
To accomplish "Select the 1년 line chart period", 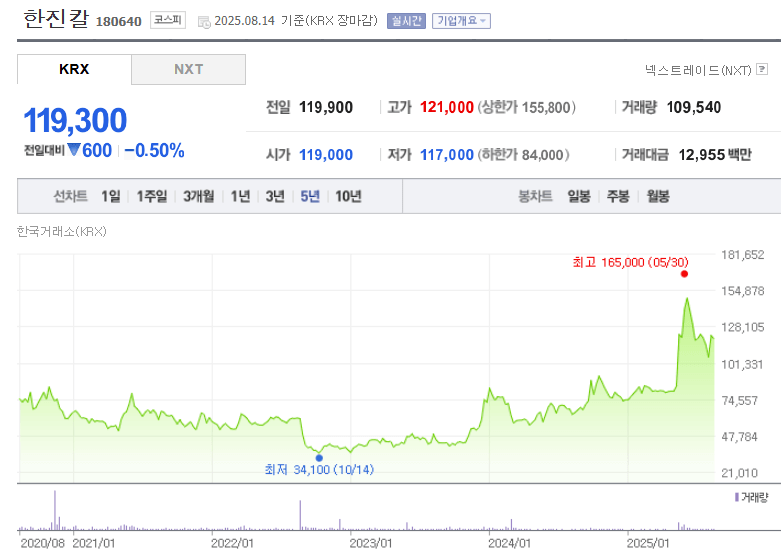I will (240, 196).
